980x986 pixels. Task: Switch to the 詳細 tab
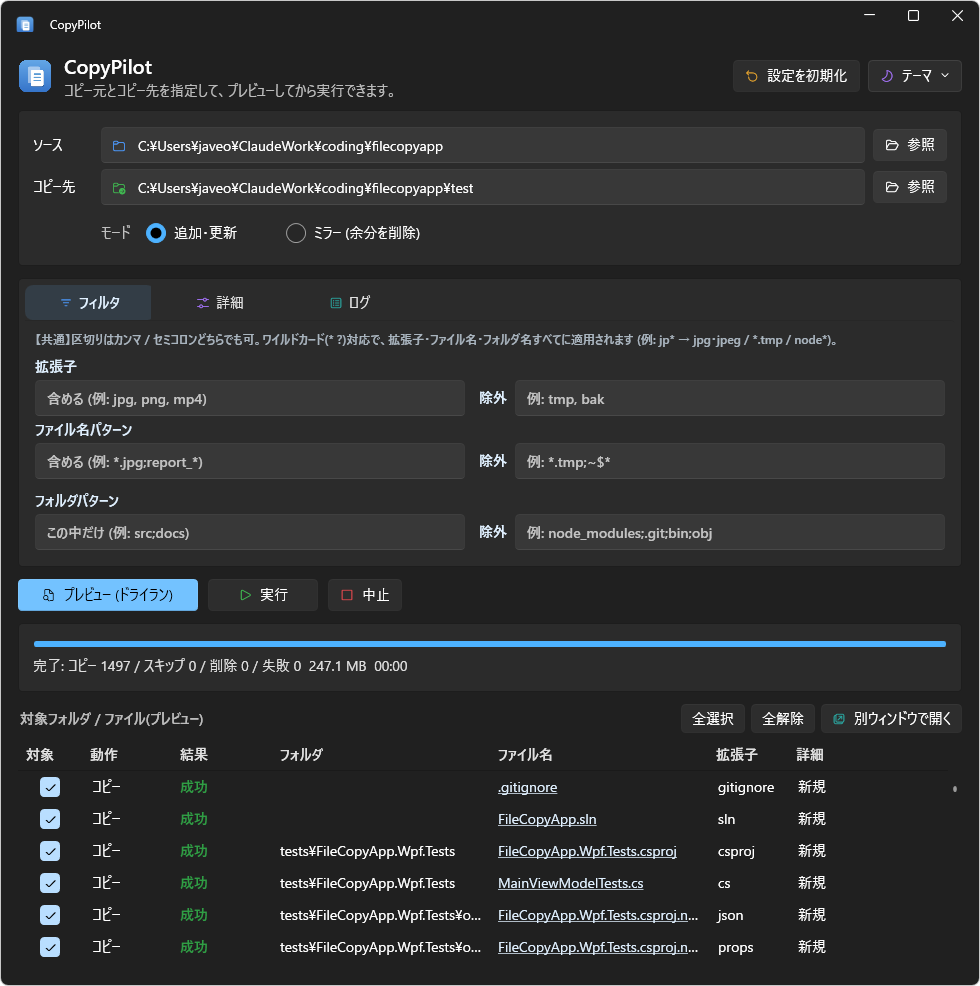pos(220,302)
